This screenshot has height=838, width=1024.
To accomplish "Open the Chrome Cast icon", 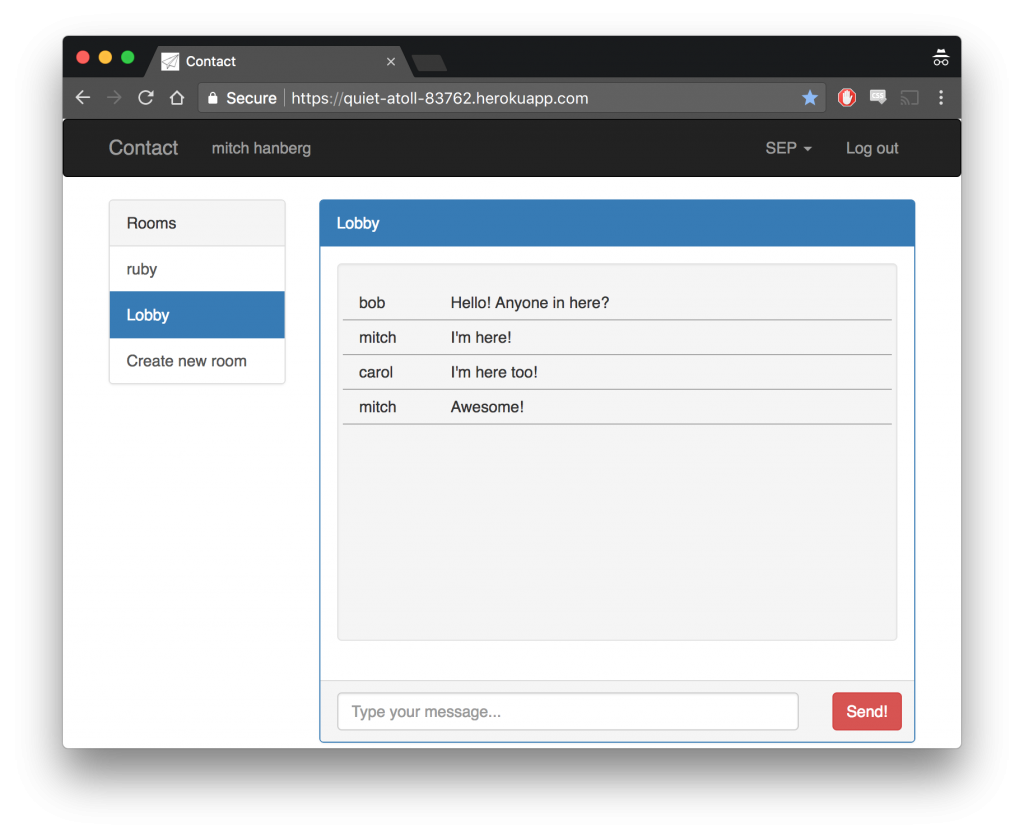I will tap(910, 98).
